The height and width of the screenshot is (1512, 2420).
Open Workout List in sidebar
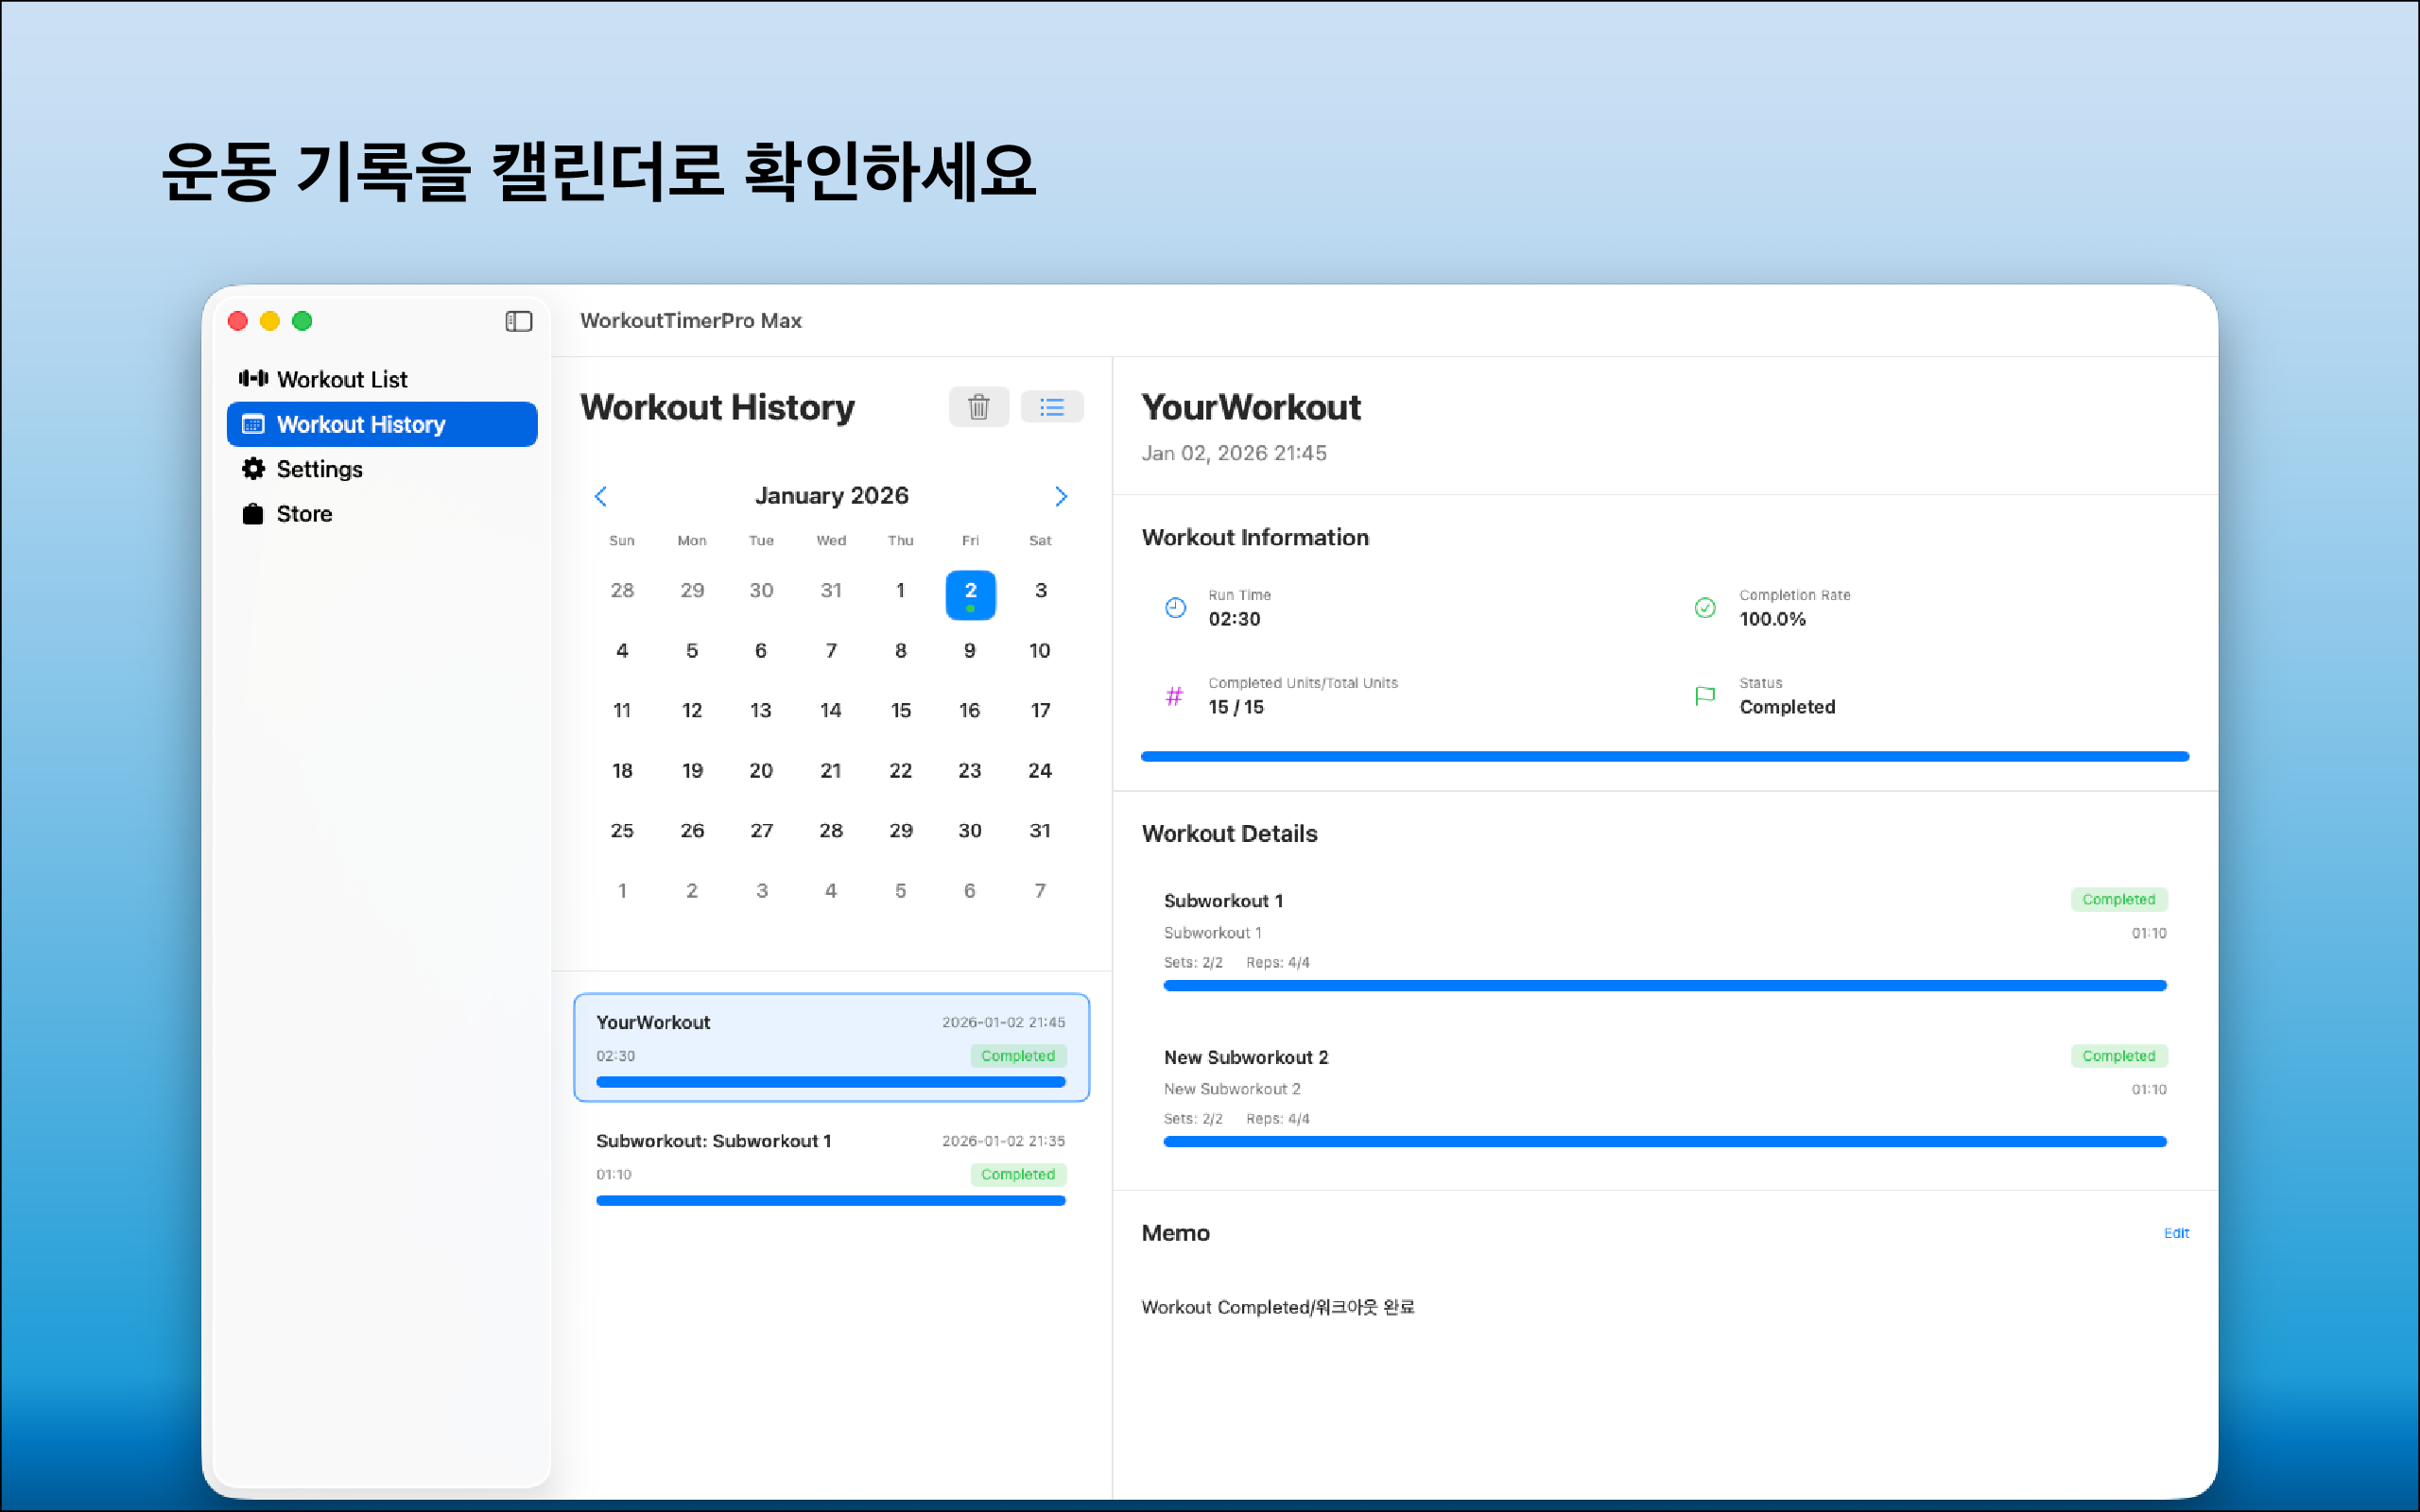342,379
